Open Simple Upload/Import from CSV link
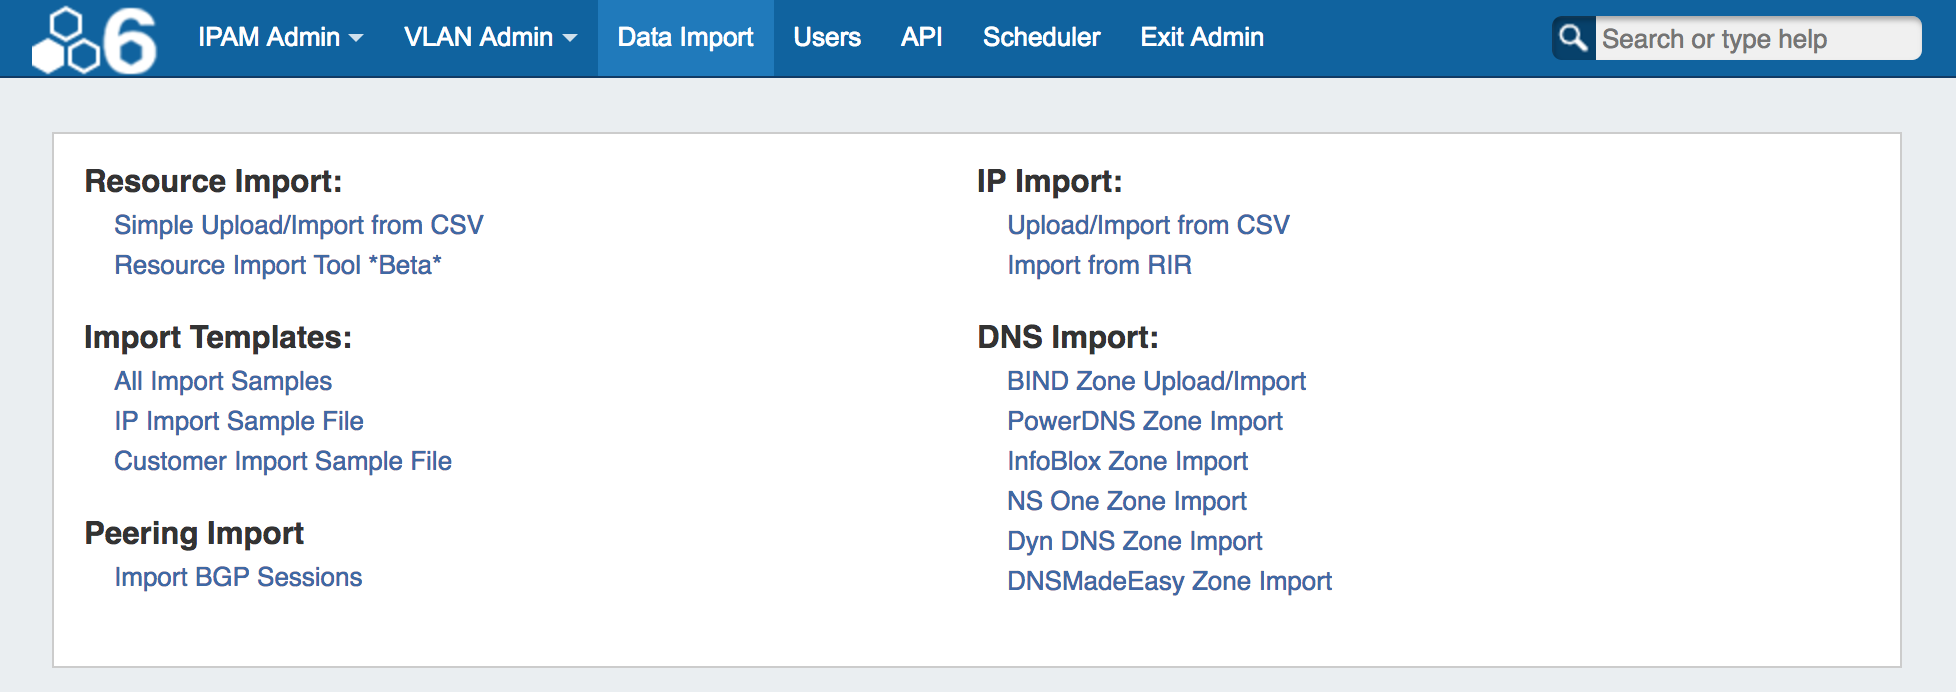The height and width of the screenshot is (692, 1956). coord(298,225)
